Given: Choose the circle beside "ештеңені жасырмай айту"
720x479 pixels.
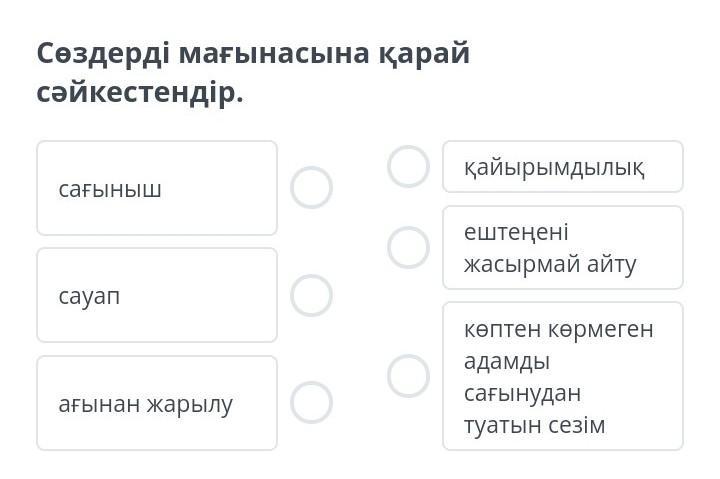Looking at the screenshot, I should [408, 247].
